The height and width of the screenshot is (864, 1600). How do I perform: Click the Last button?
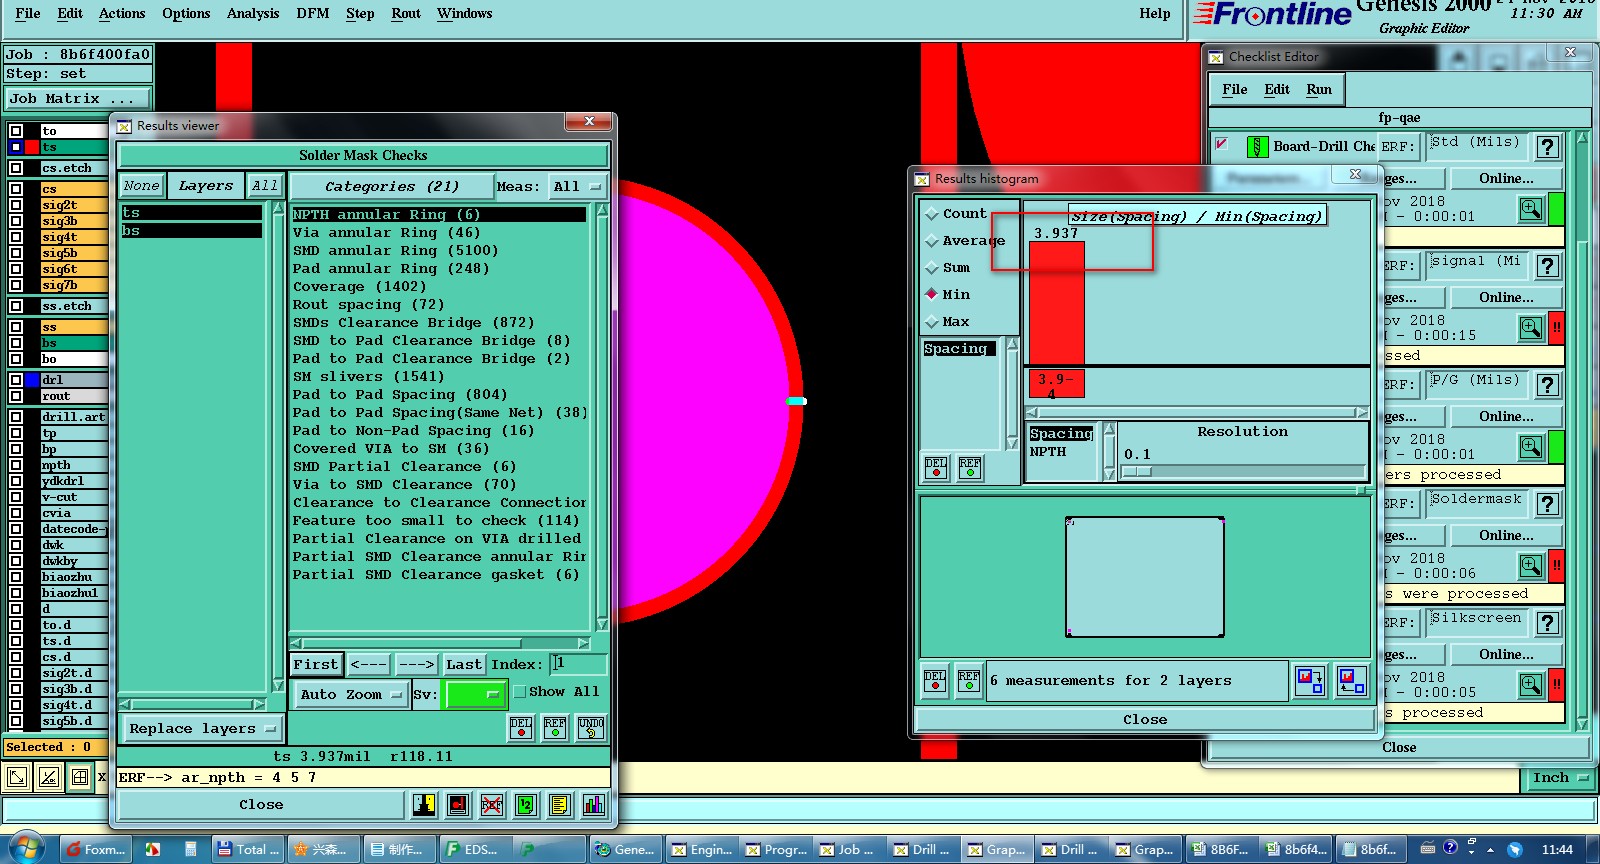464,665
